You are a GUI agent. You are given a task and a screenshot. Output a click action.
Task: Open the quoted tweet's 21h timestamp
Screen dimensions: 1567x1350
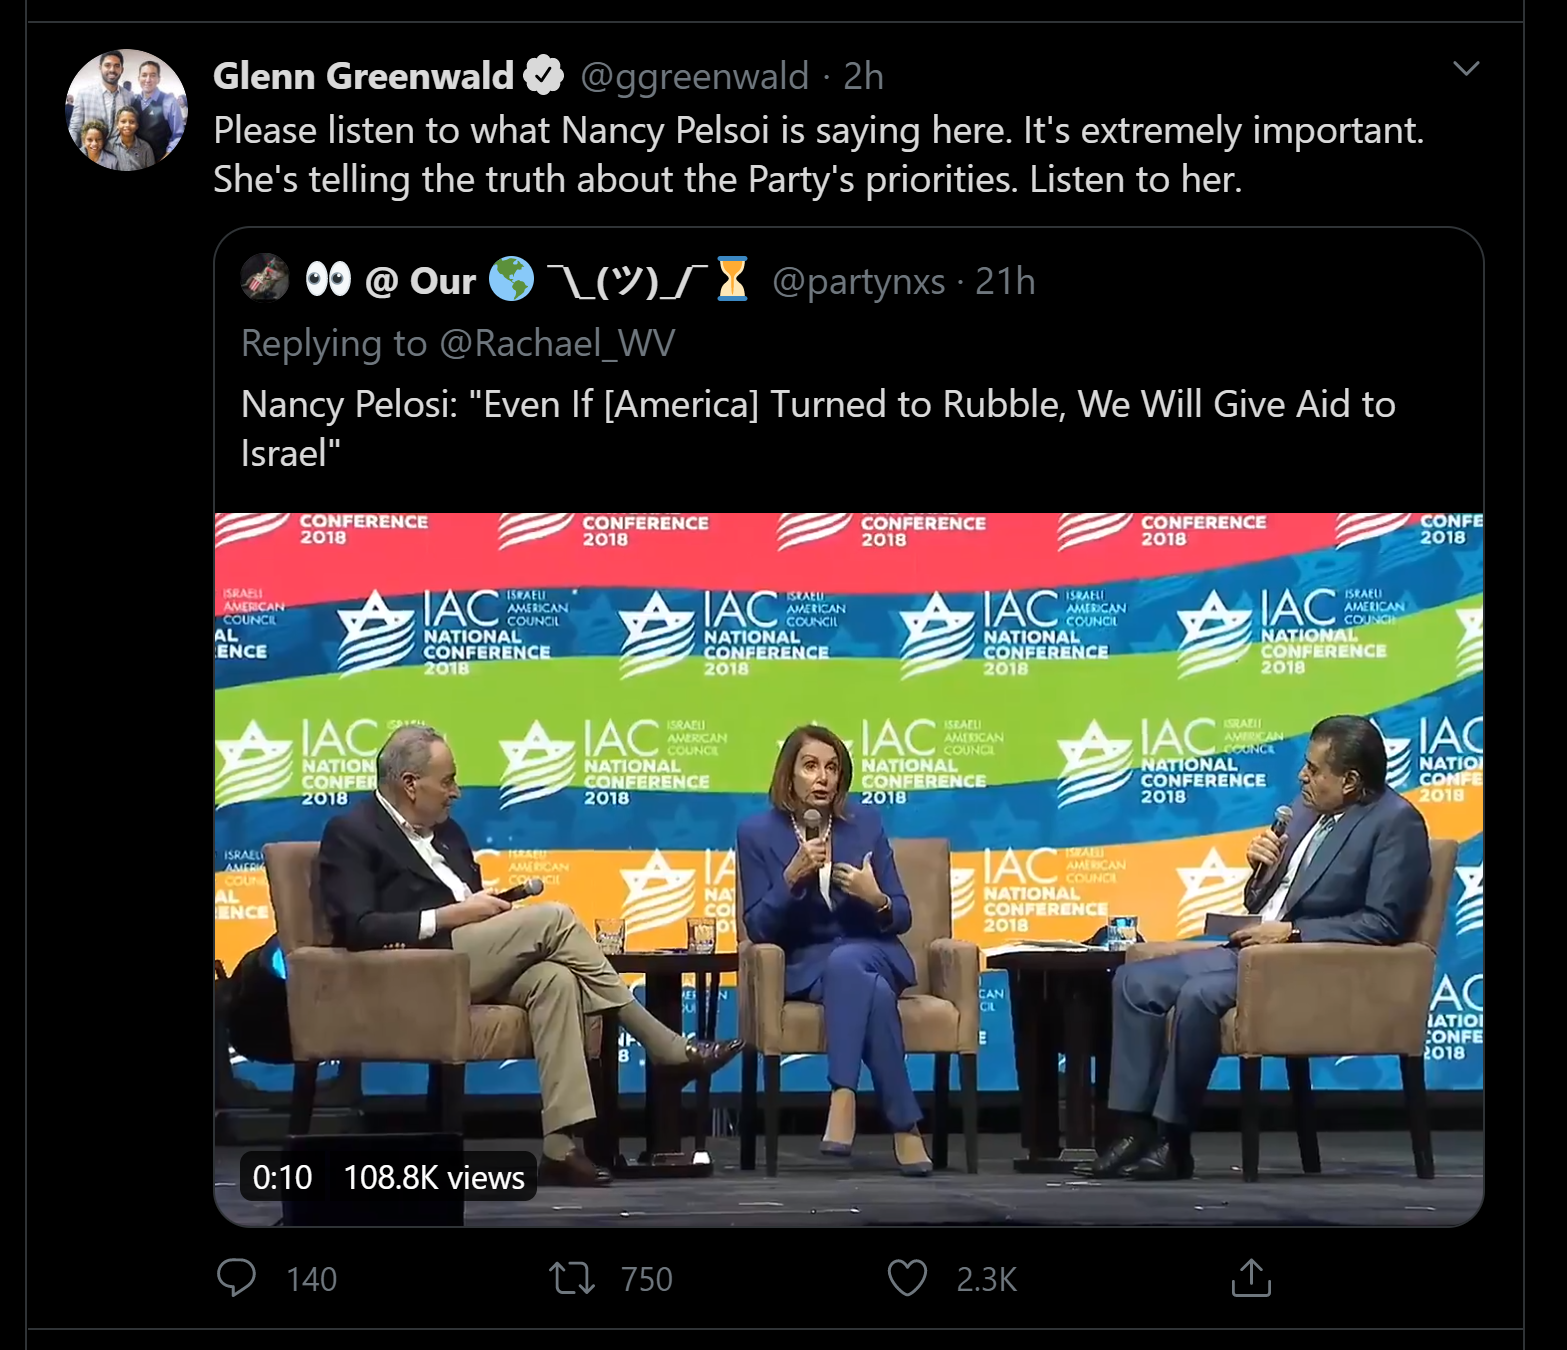[1005, 282]
